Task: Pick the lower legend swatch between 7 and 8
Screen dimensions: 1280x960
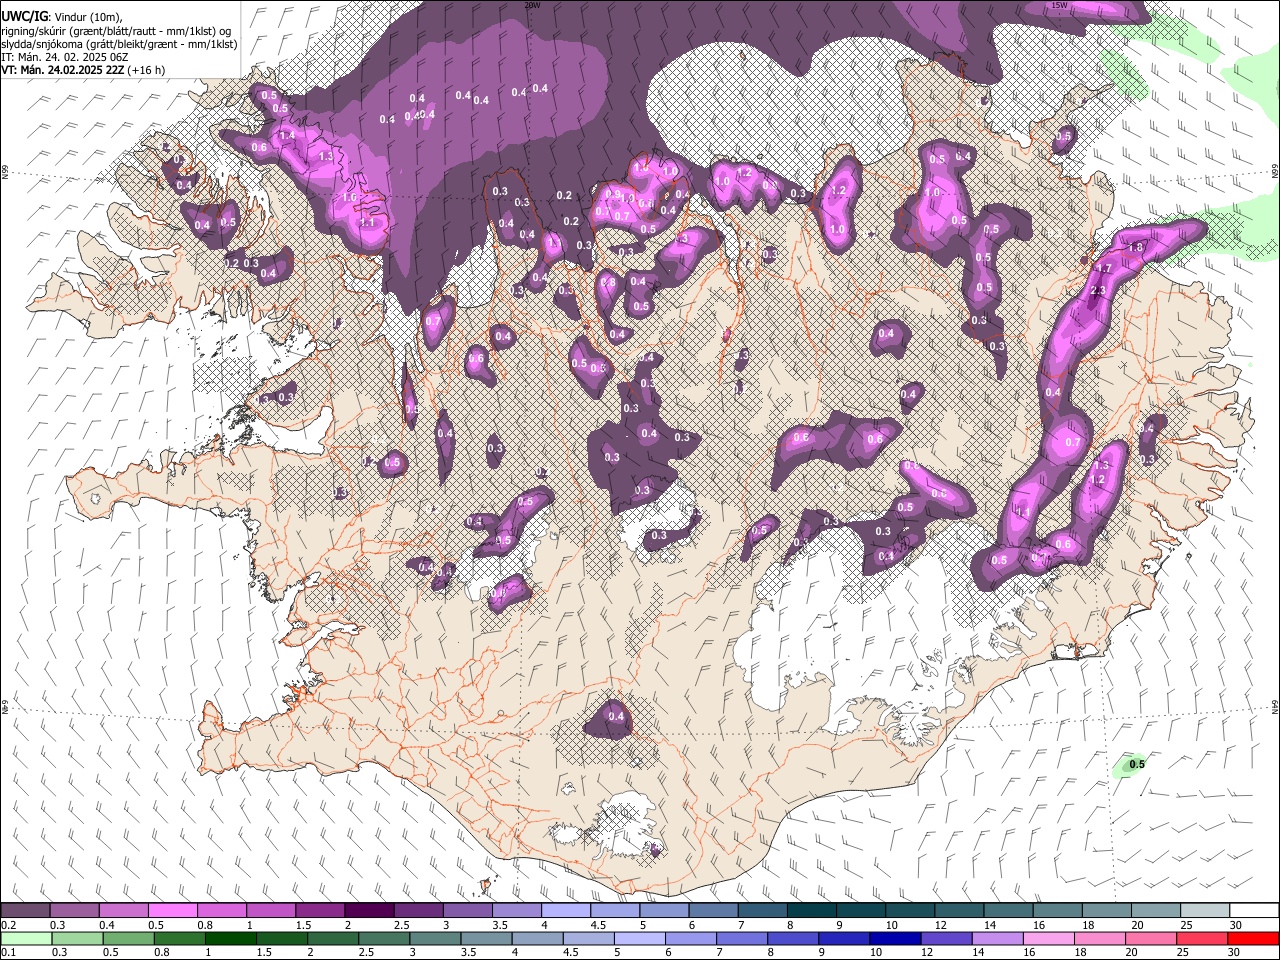Action: (741, 939)
